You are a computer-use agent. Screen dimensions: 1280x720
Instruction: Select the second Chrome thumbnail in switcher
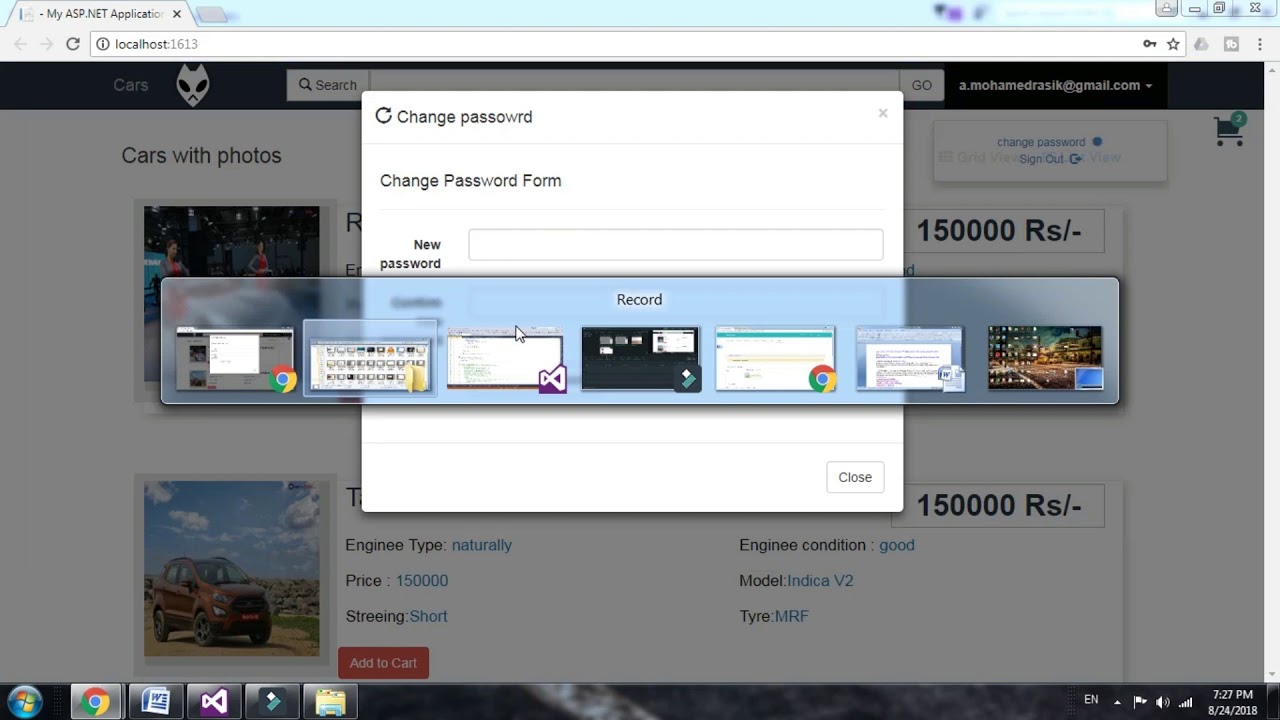point(775,358)
